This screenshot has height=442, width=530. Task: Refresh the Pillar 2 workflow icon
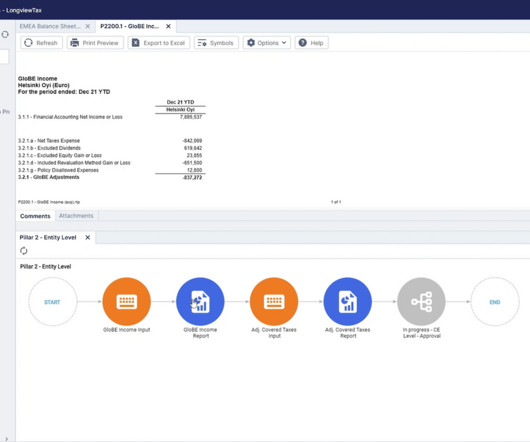click(x=23, y=251)
